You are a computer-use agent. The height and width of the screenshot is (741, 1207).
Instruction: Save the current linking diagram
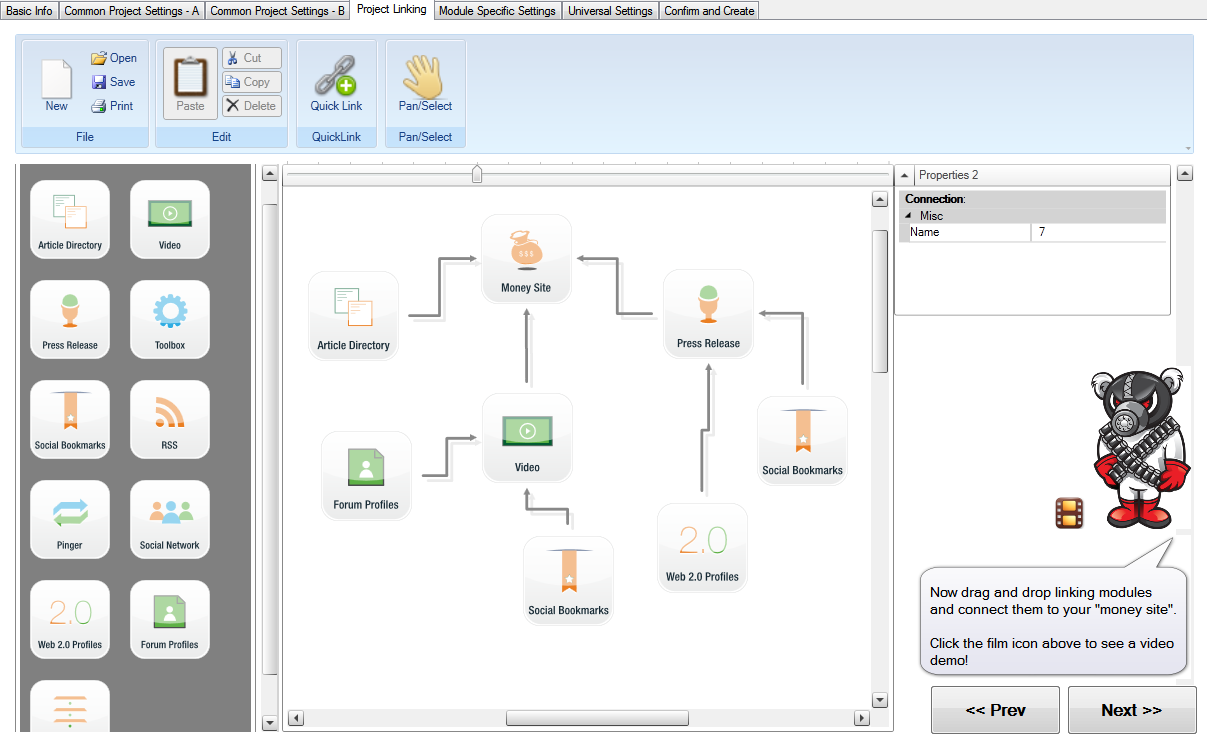113,82
